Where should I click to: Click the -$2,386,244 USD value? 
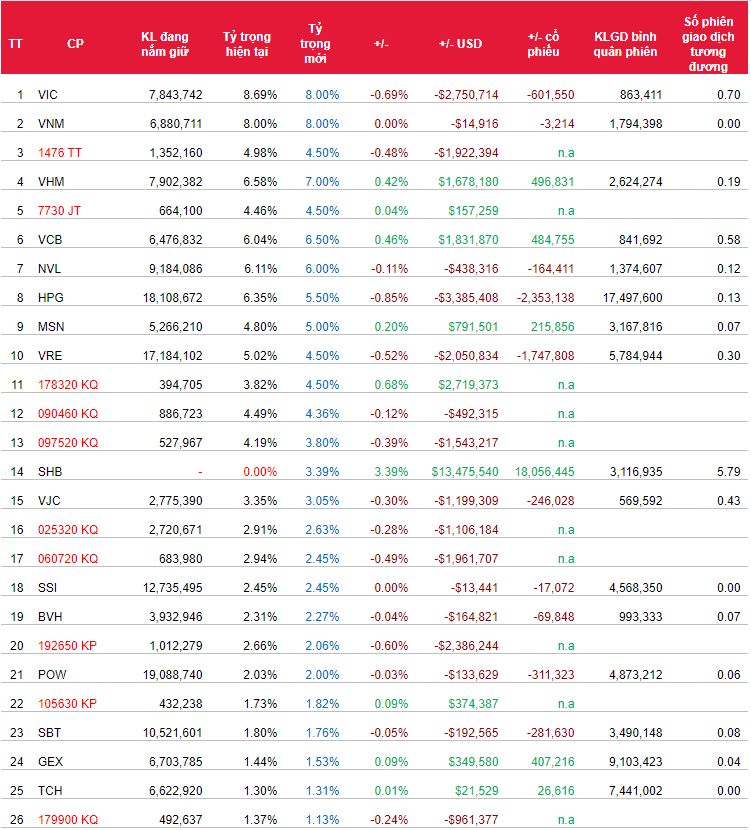466,646
